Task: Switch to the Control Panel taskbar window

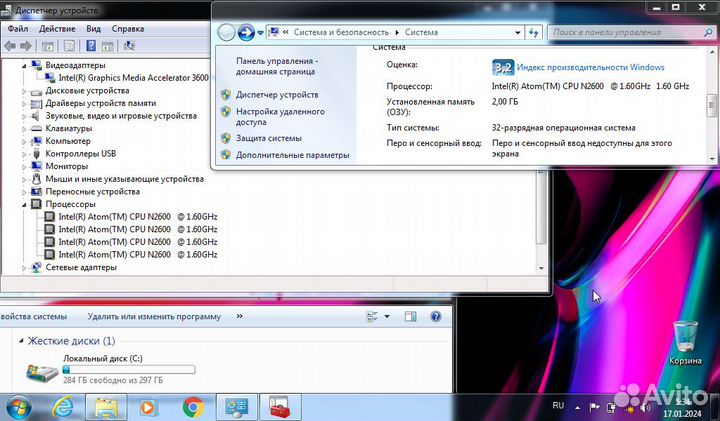Action: (x=236, y=407)
